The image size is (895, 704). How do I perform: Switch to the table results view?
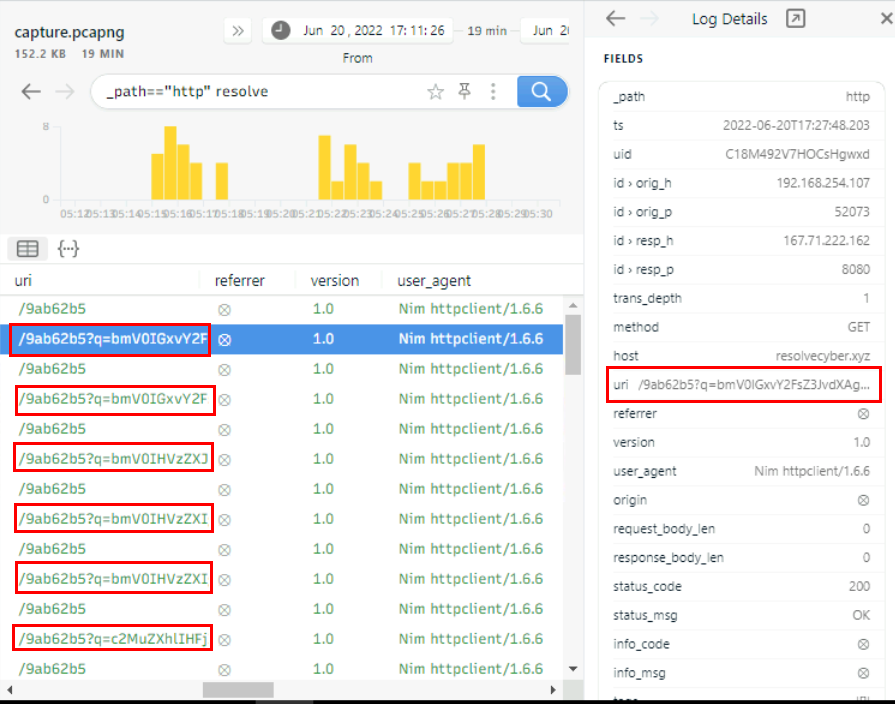tap(28, 249)
